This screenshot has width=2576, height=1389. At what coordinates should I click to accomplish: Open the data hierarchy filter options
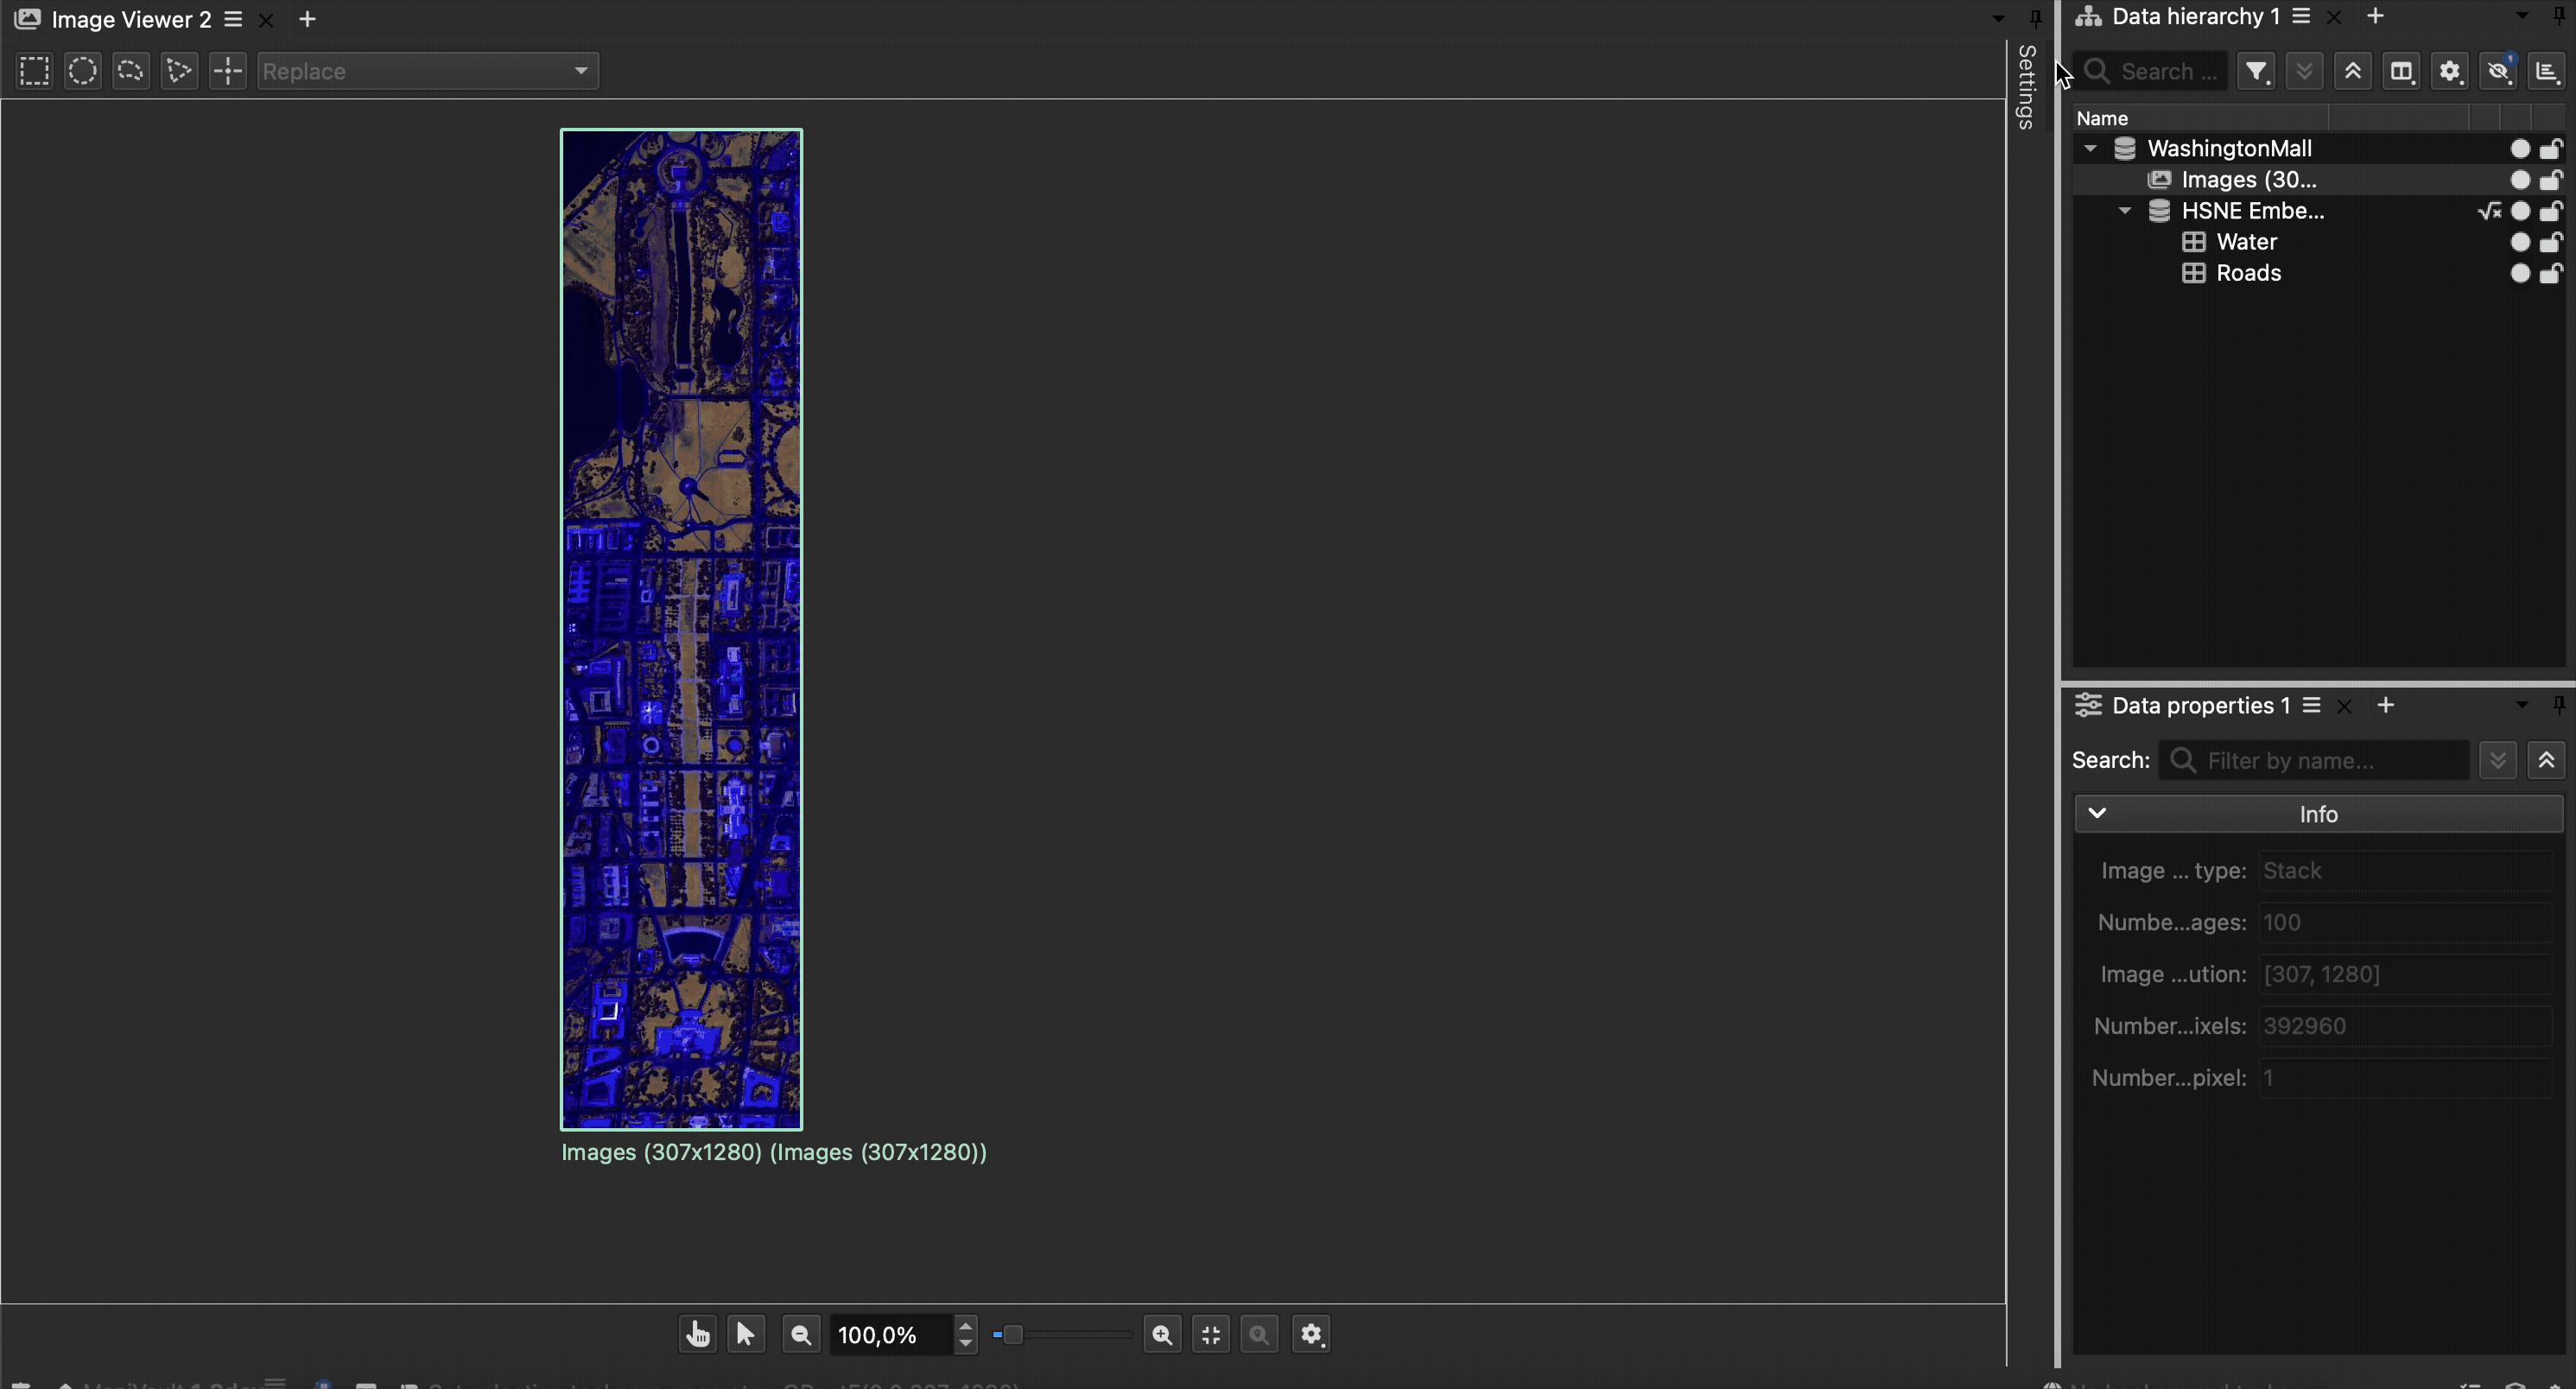point(2256,70)
